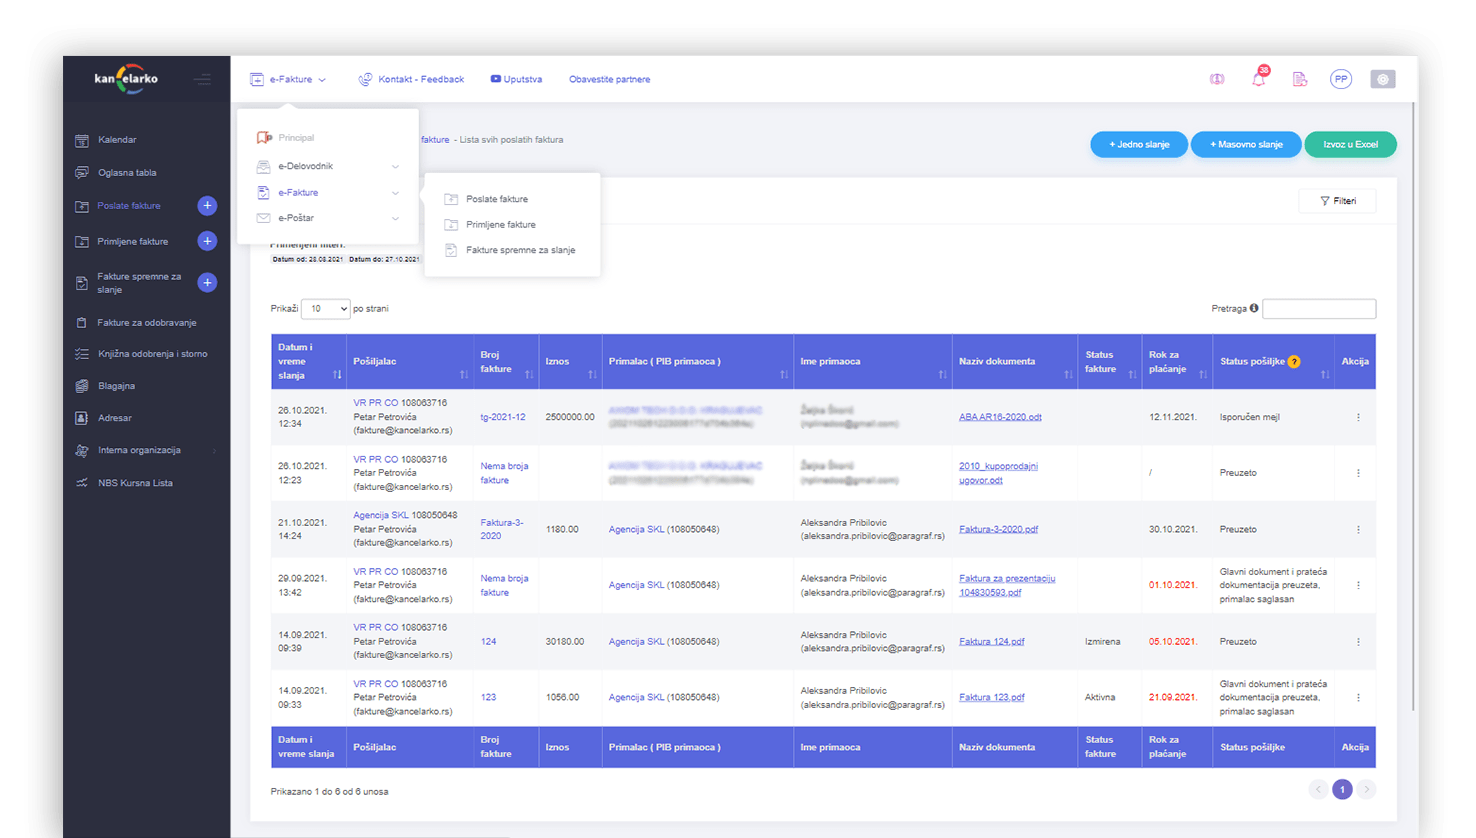Click three-dot action menu for invoice 123
The width and height of the screenshot is (1476, 838).
(x=1358, y=698)
